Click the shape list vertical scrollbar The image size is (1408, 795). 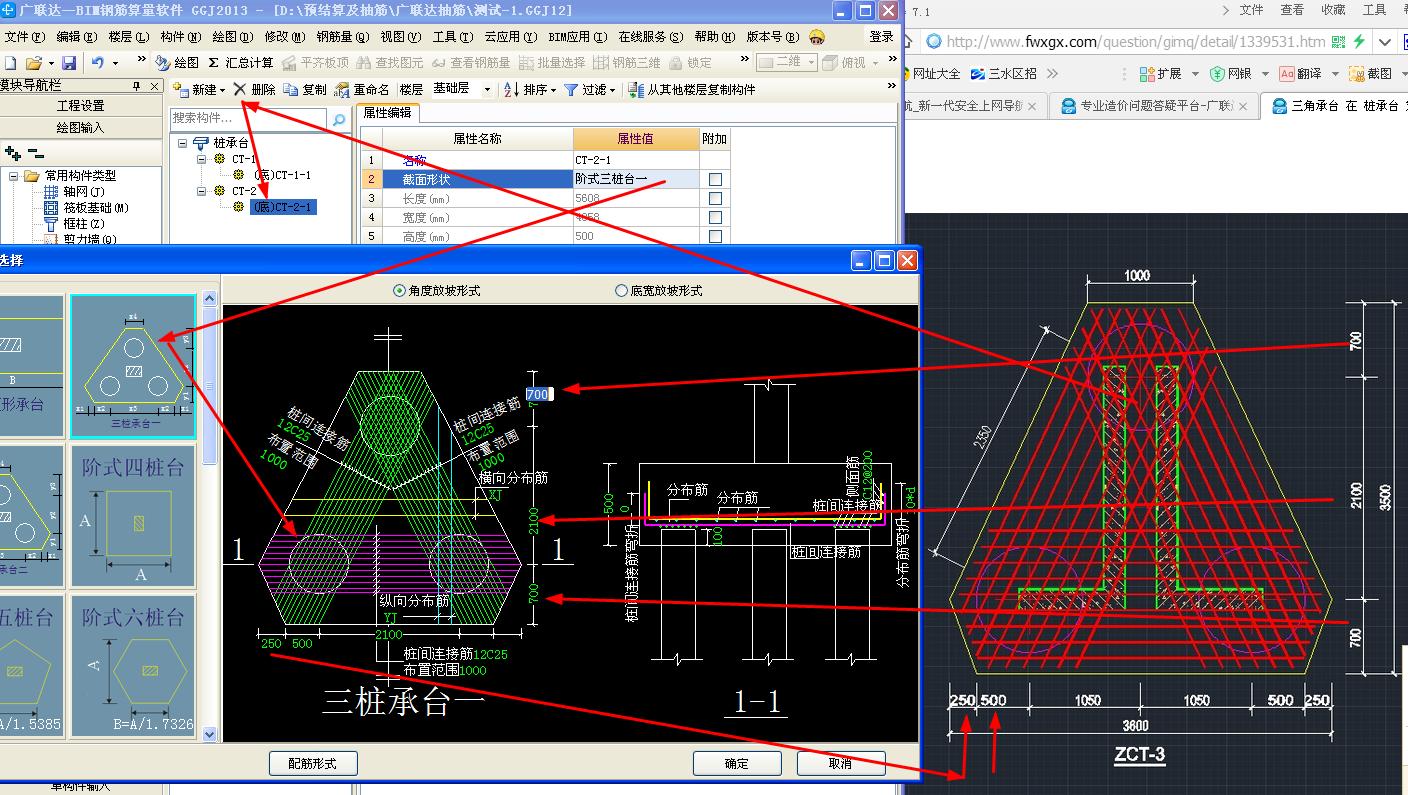tap(209, 516)
